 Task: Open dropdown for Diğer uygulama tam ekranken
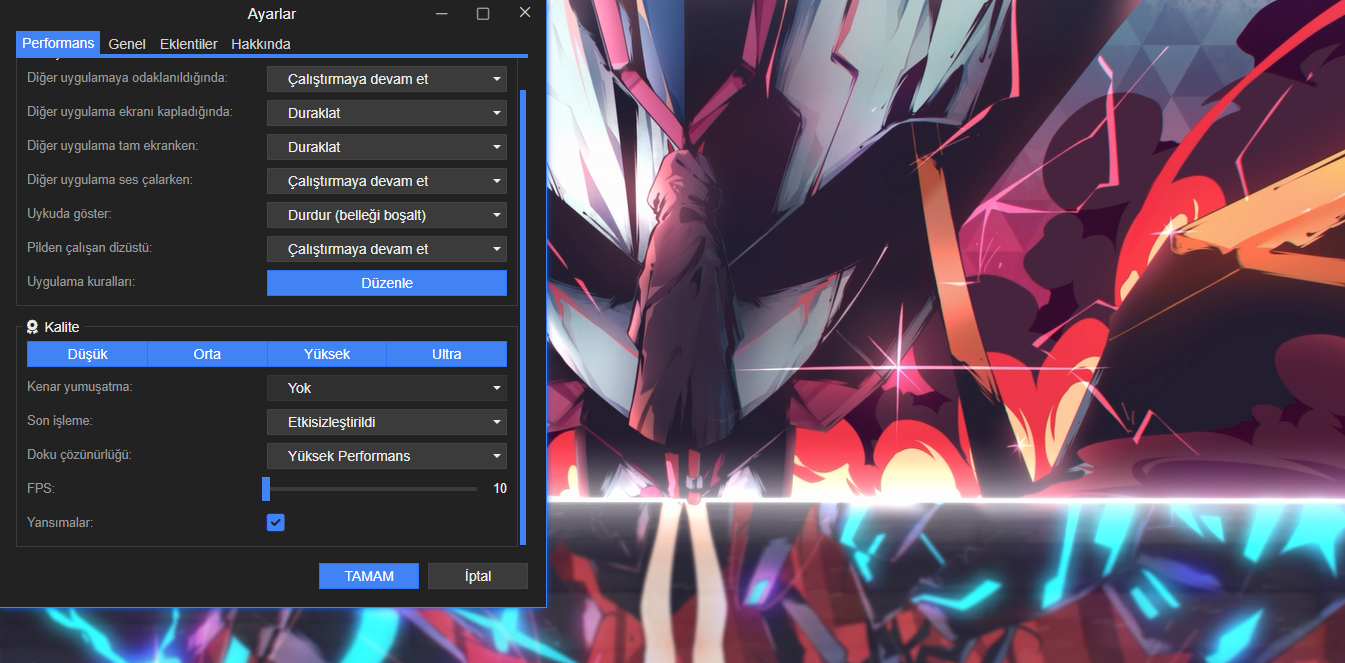[387, 147]
